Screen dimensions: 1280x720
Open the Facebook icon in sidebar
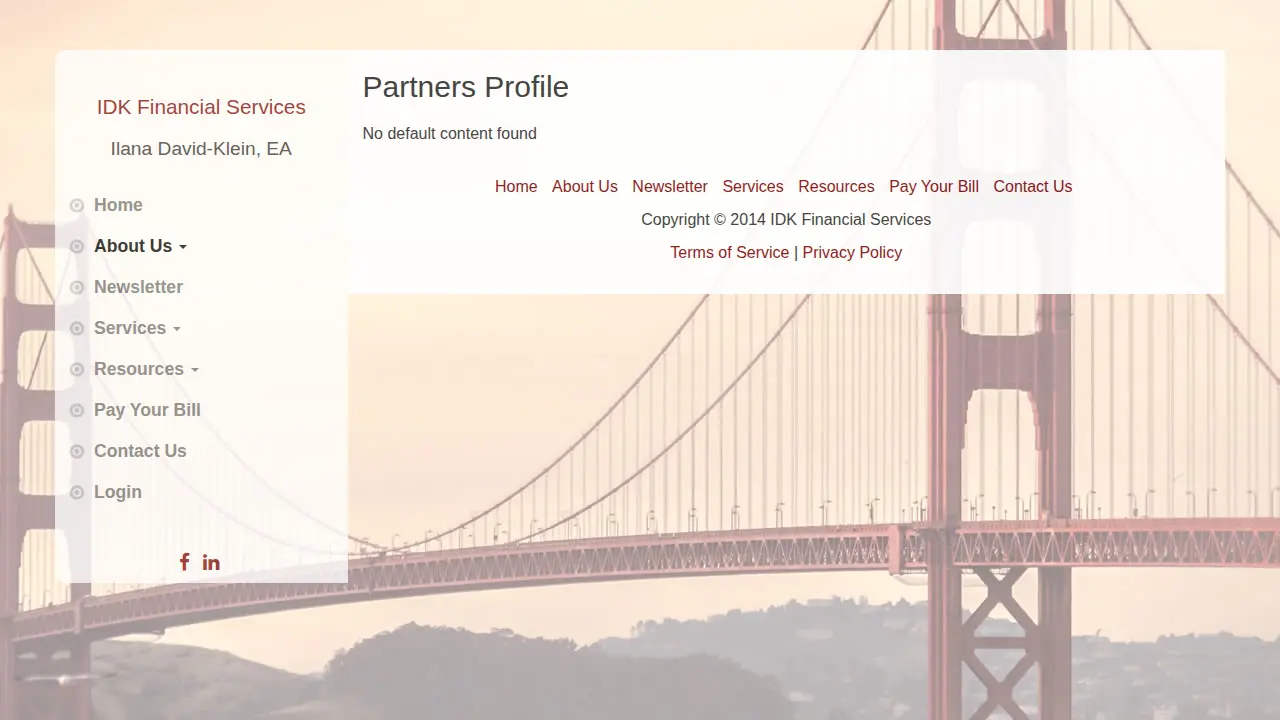[x=184, y=562]
